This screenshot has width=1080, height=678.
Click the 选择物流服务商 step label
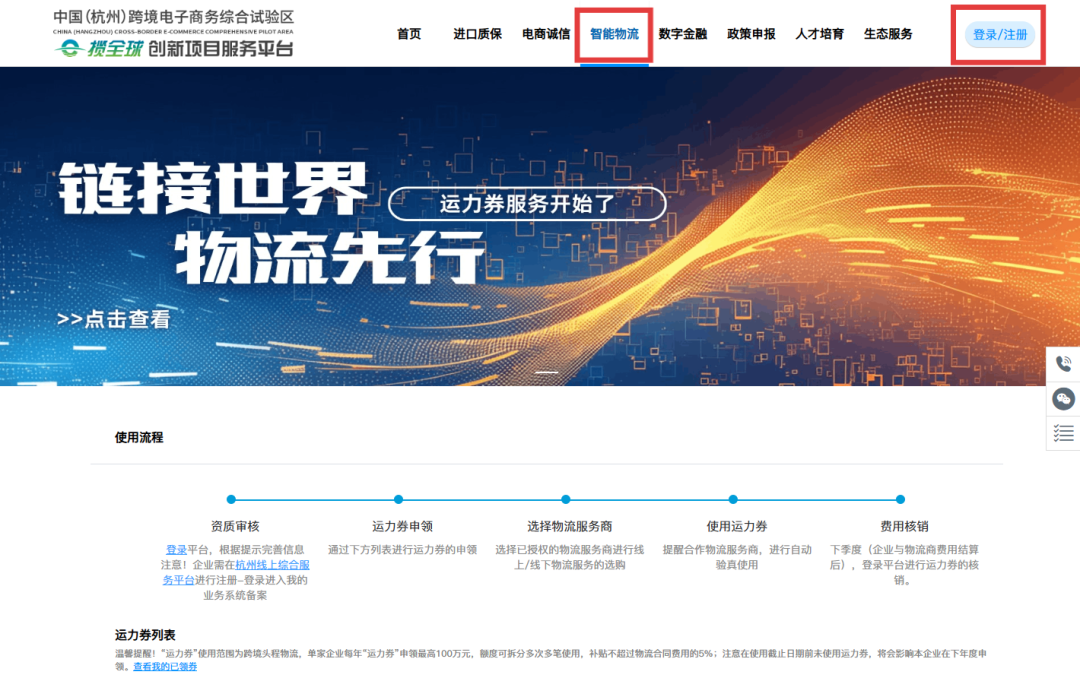point(570,526)
